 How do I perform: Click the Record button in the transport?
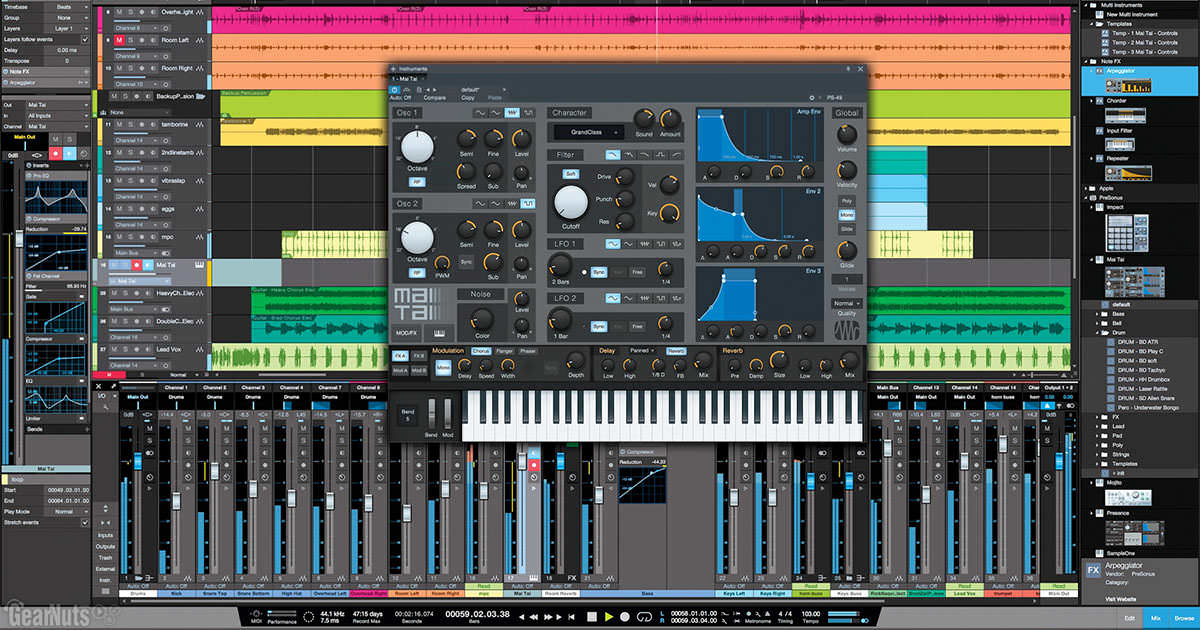tap(626, 616)
